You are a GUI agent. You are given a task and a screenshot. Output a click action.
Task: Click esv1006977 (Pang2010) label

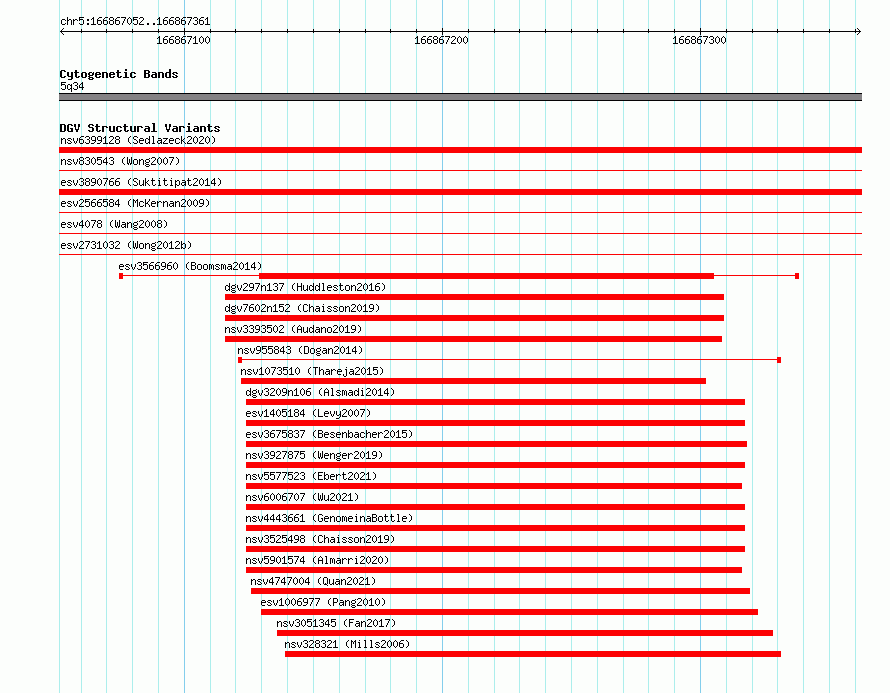[x=323, y=602]
